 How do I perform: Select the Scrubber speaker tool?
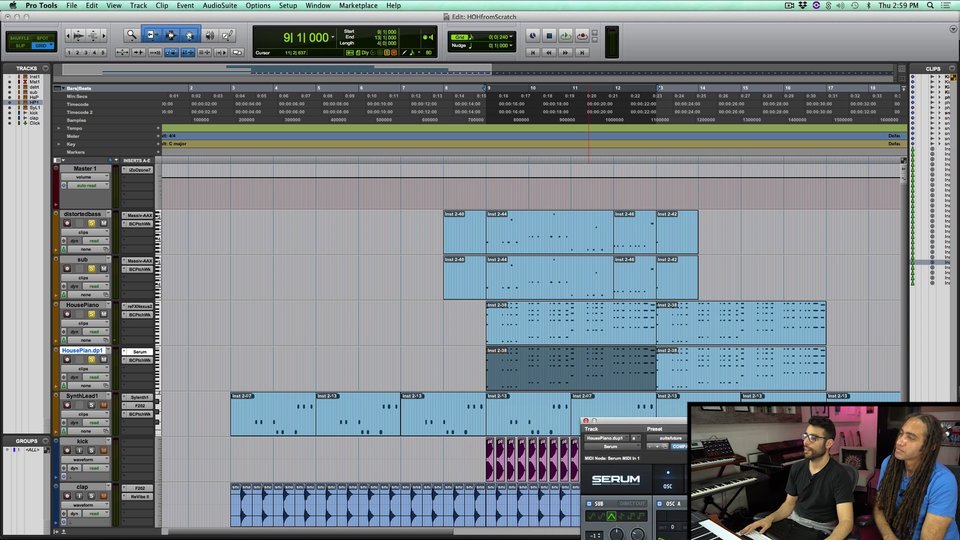210,36
